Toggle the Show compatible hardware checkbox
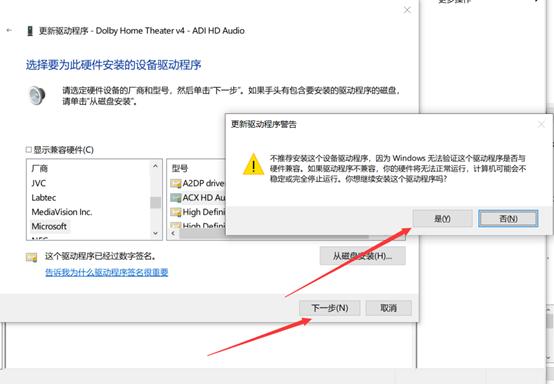This screenshot has height=384, width=554. pyautogui.click(x=29, y=150)
